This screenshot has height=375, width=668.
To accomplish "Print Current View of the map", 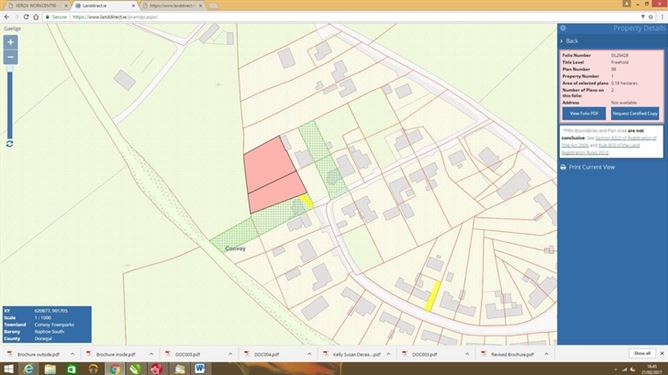I will pos(587,167).
